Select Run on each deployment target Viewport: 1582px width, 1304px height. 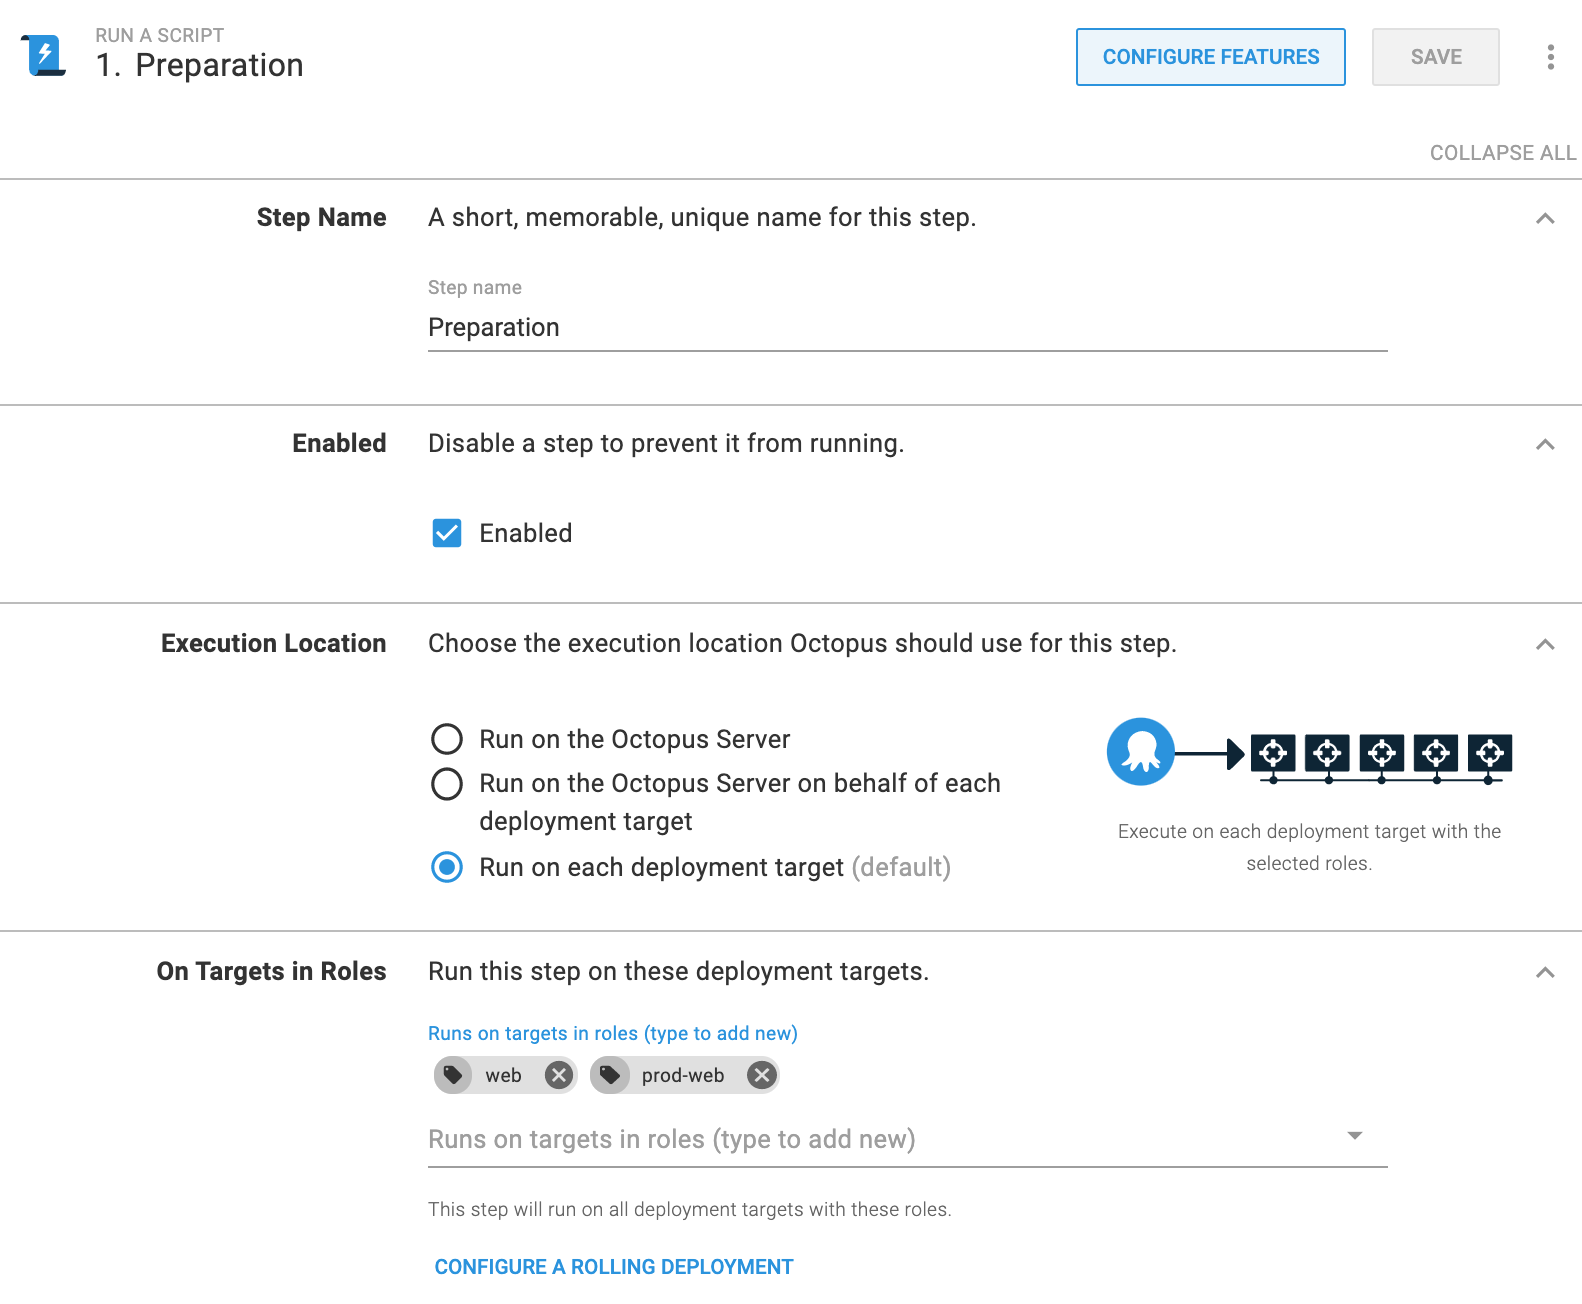coord(447,867)
